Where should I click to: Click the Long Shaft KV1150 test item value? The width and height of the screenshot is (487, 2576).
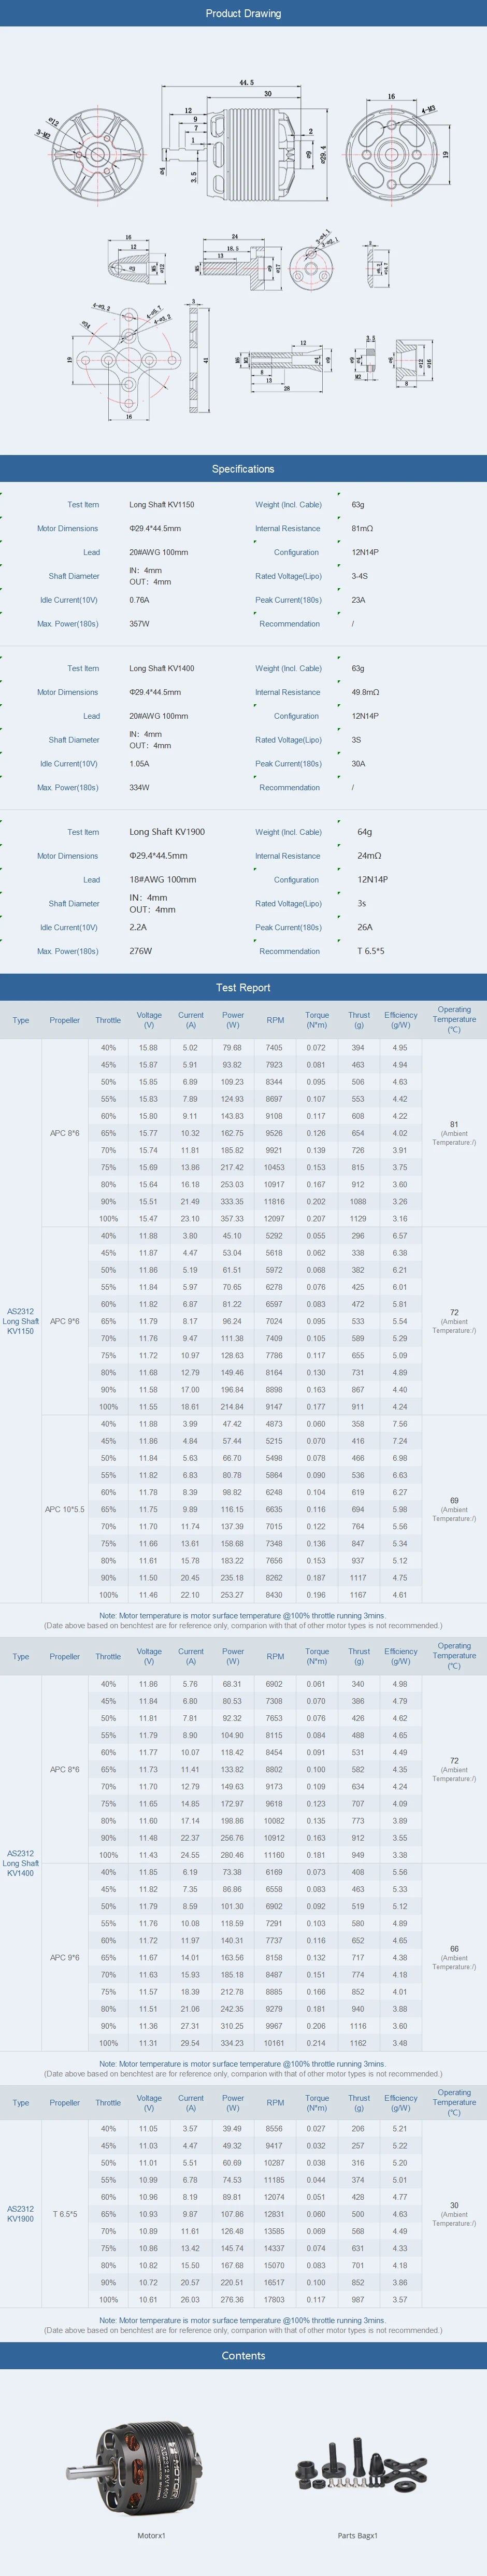click(162, 505)
